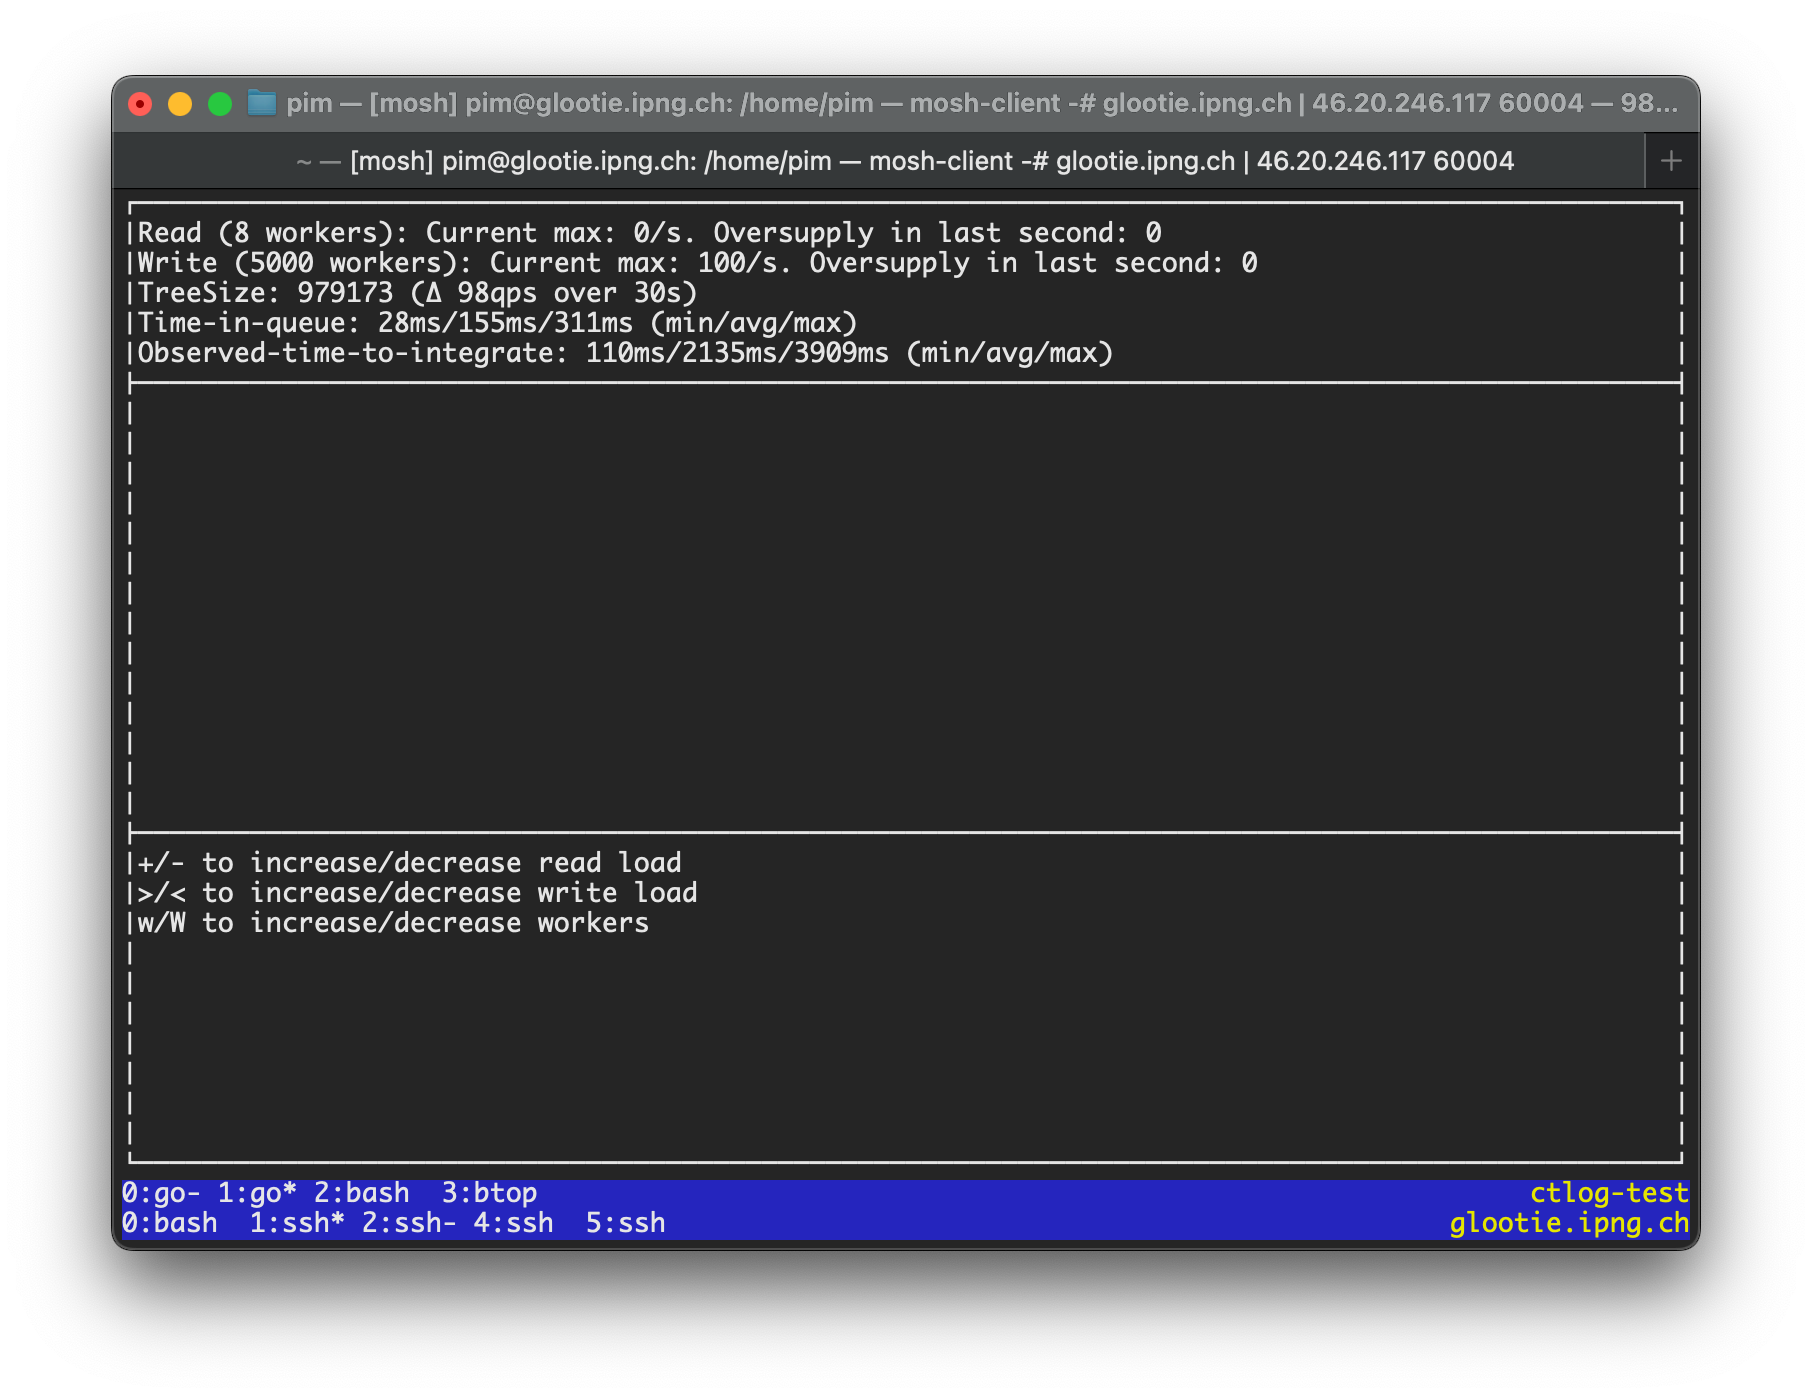Close the terminal window with red button
1812x1398 pixels.
pos(140,104)
